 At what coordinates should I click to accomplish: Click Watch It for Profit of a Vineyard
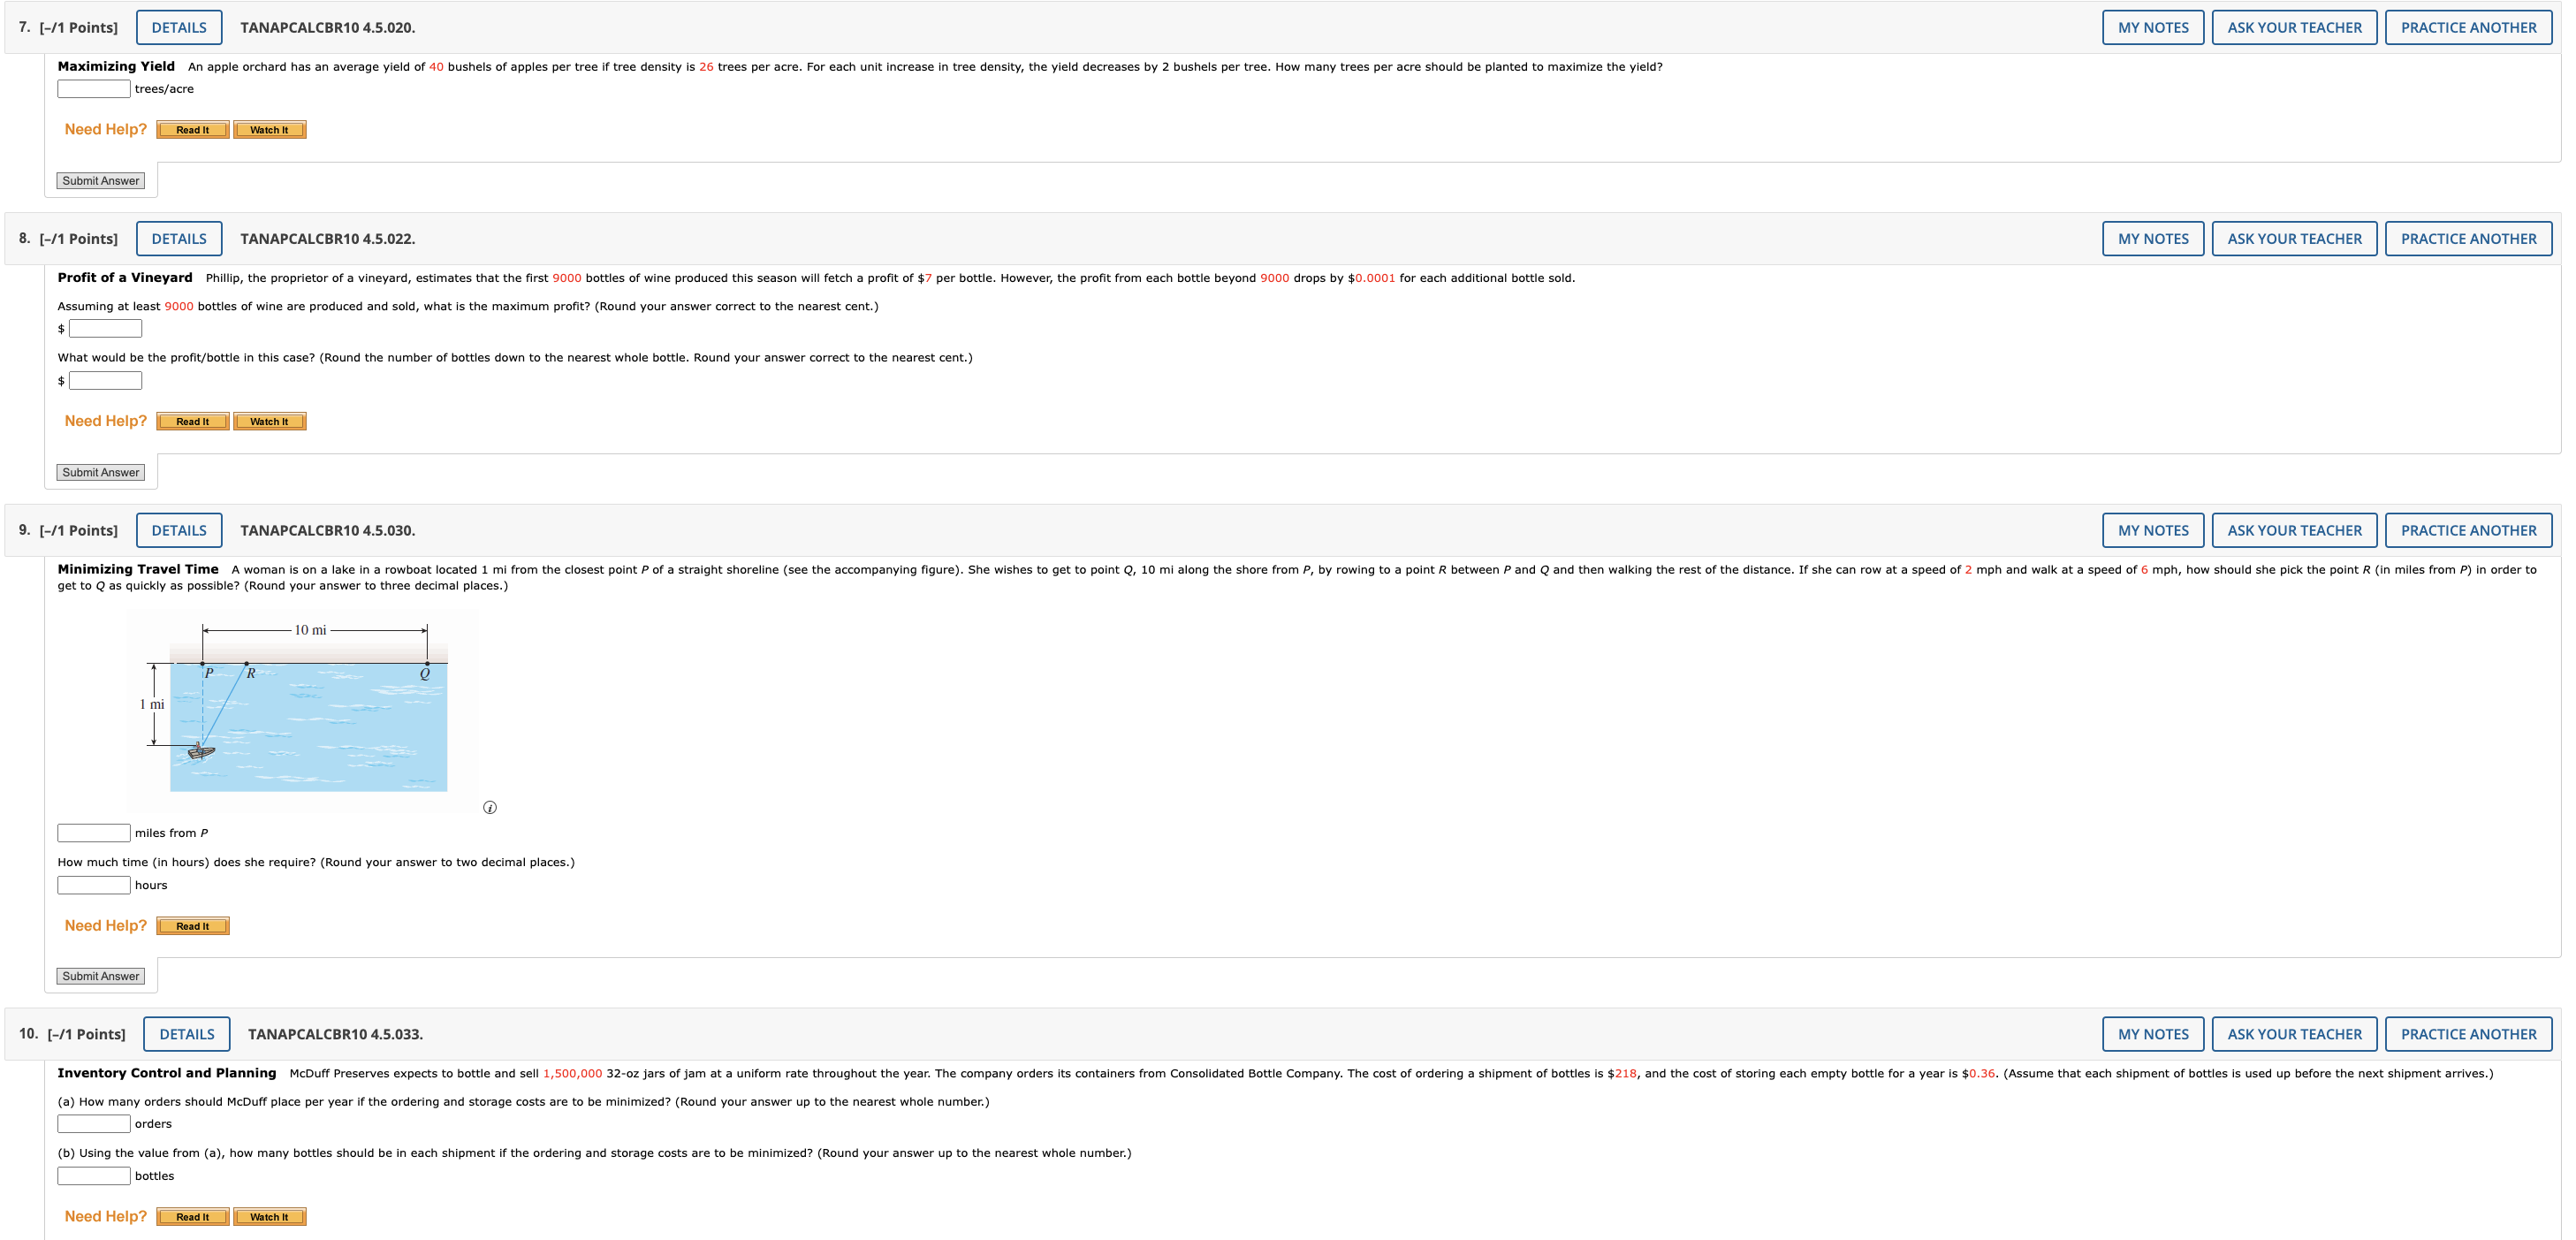[x=269, y=422]
